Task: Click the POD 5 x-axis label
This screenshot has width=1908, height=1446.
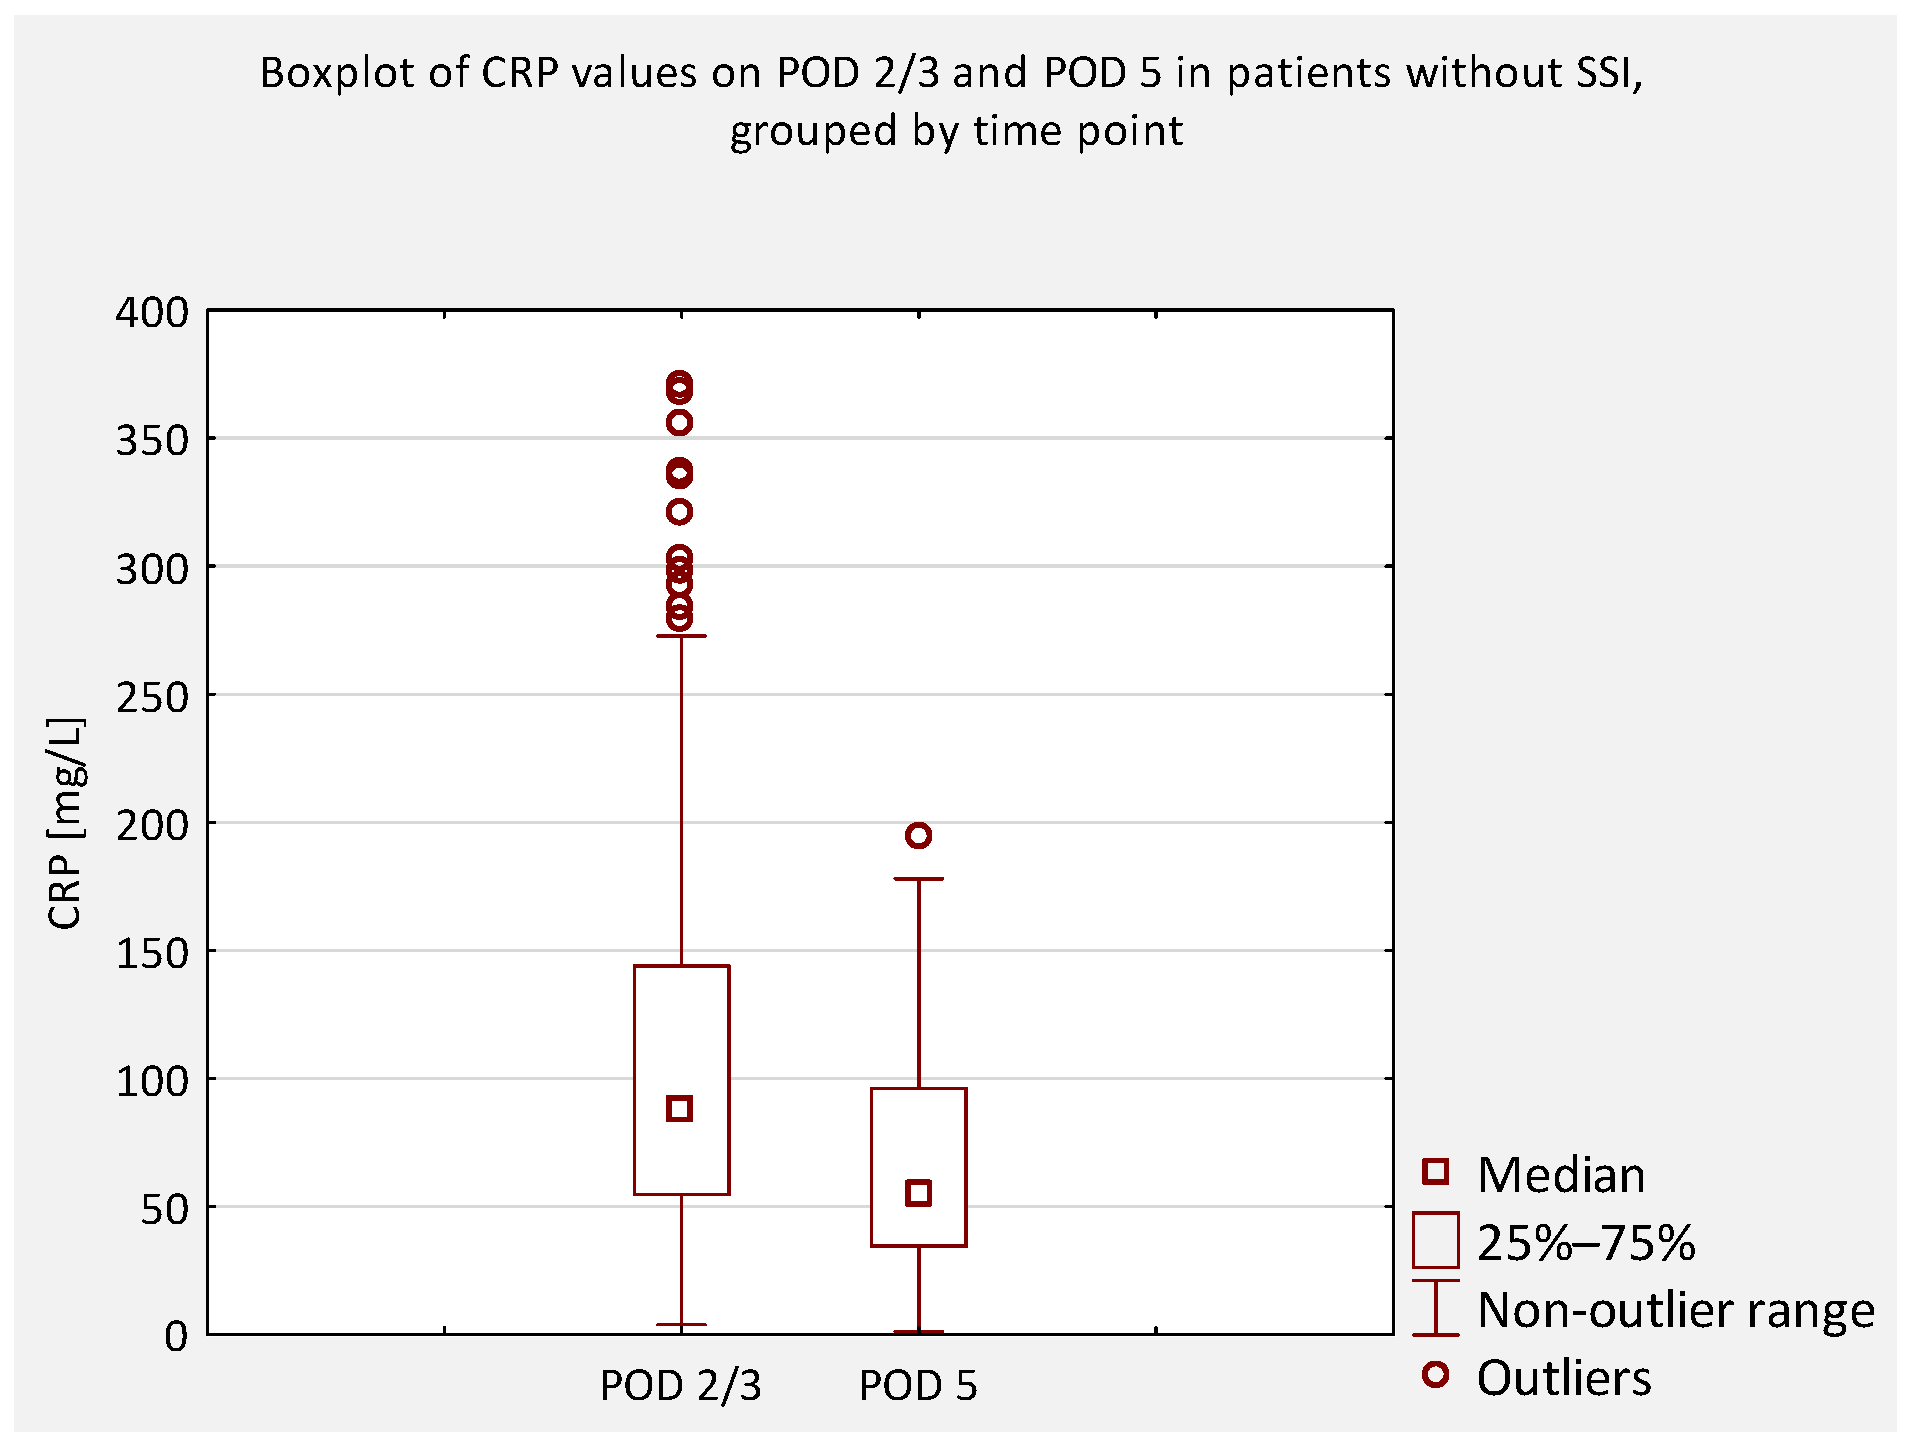Action: [x=918, y=1385]
